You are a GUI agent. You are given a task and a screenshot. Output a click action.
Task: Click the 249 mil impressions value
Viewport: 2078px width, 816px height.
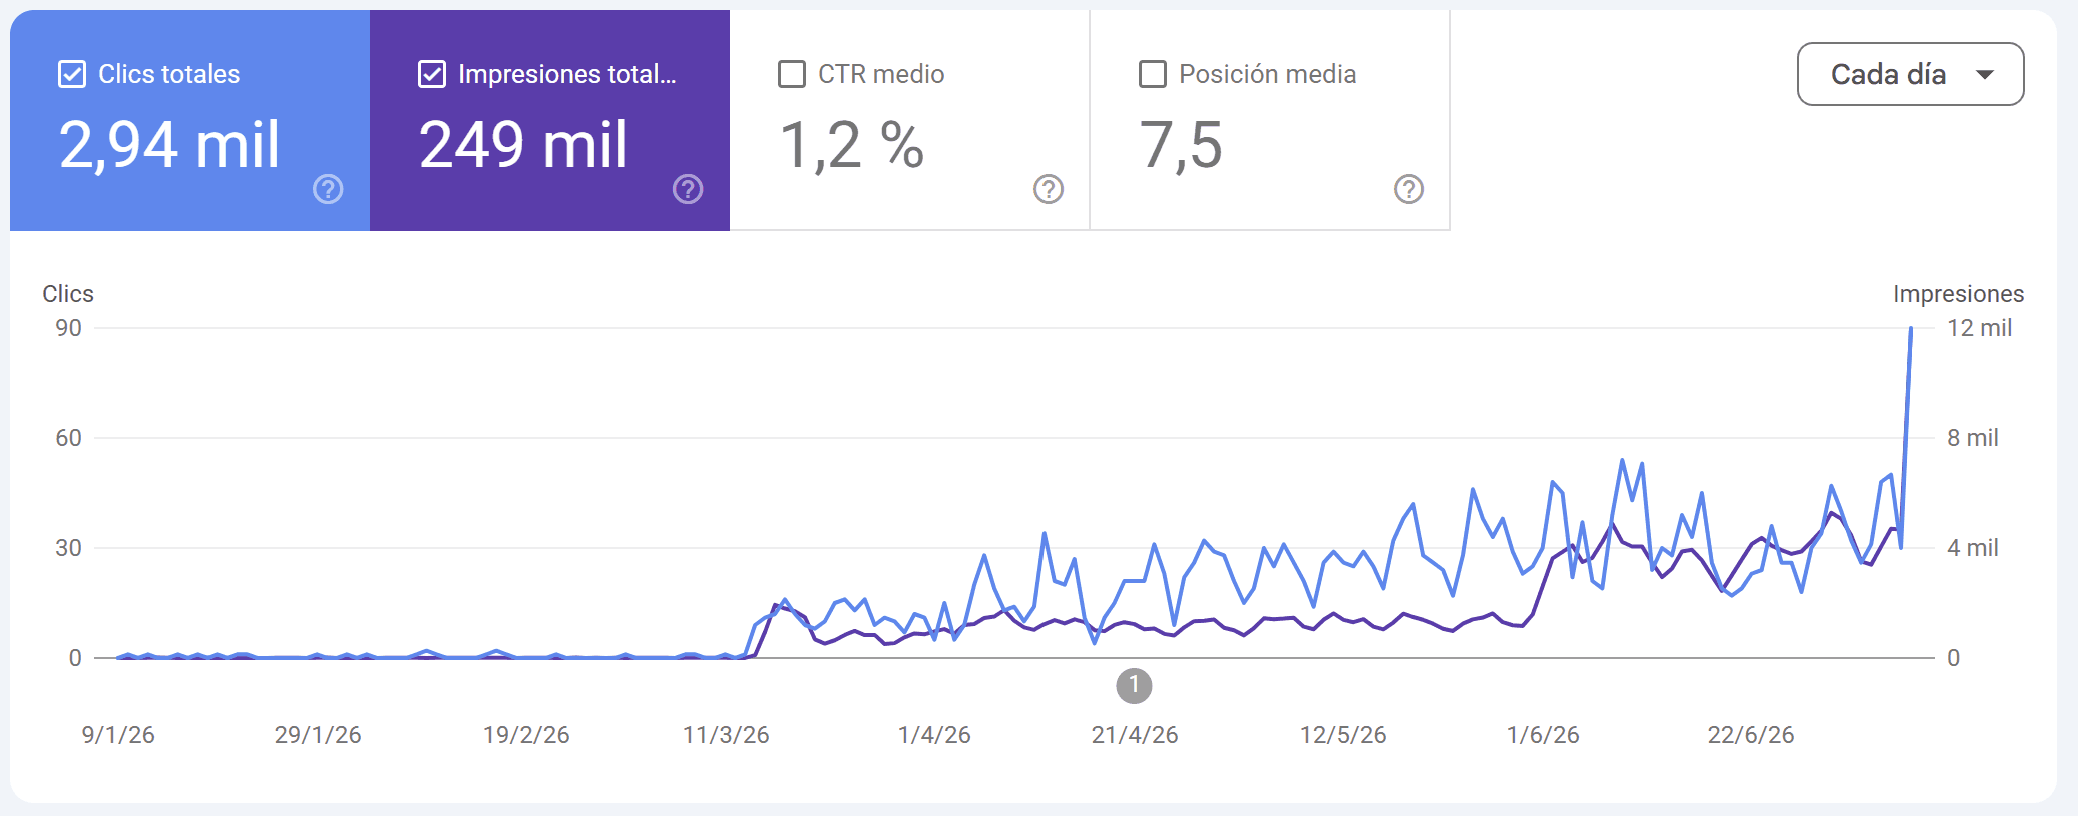pyautogui.click(x=523, y=145)
